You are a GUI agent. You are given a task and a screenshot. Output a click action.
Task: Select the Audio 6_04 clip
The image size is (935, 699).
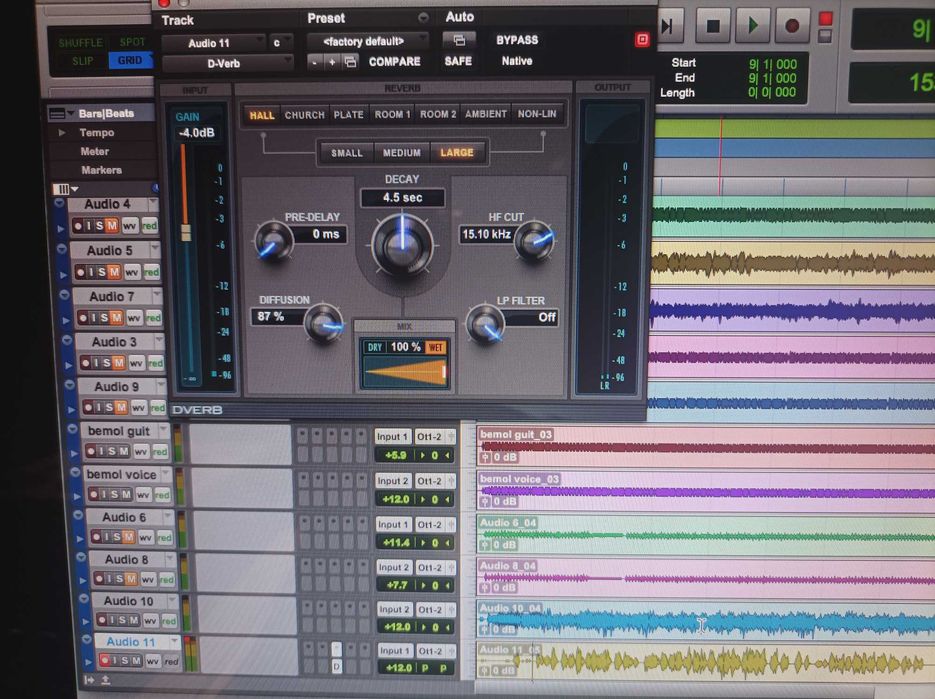click(x=706, y=534)
